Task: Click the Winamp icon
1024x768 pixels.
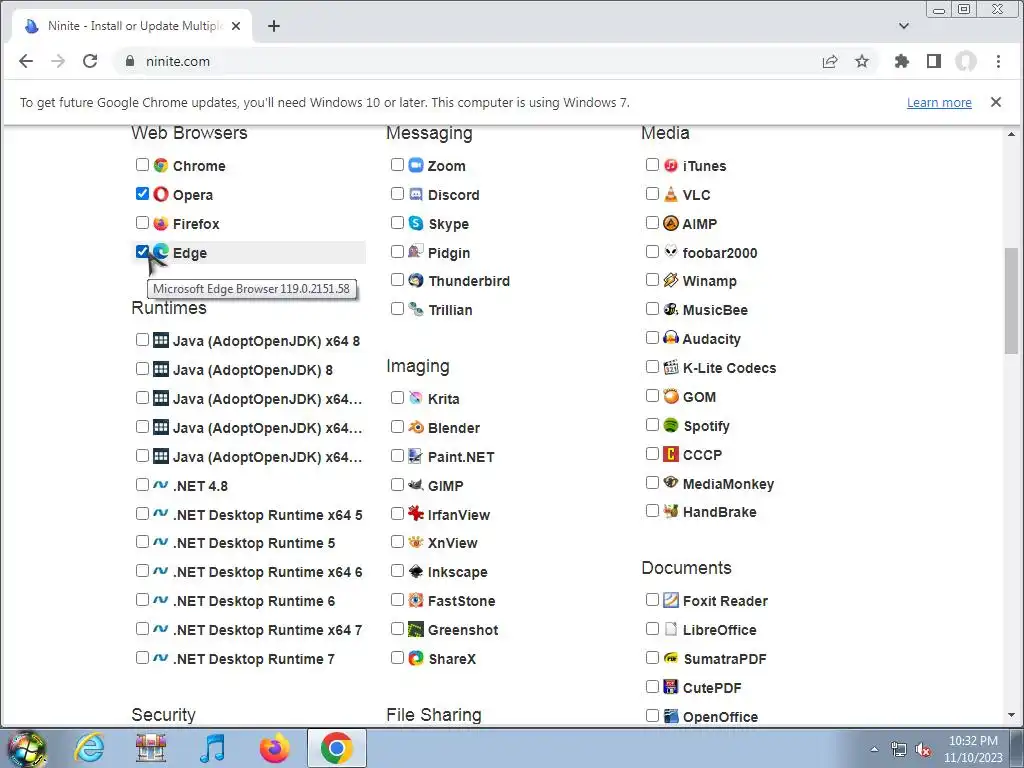Action: click(671, 280)
